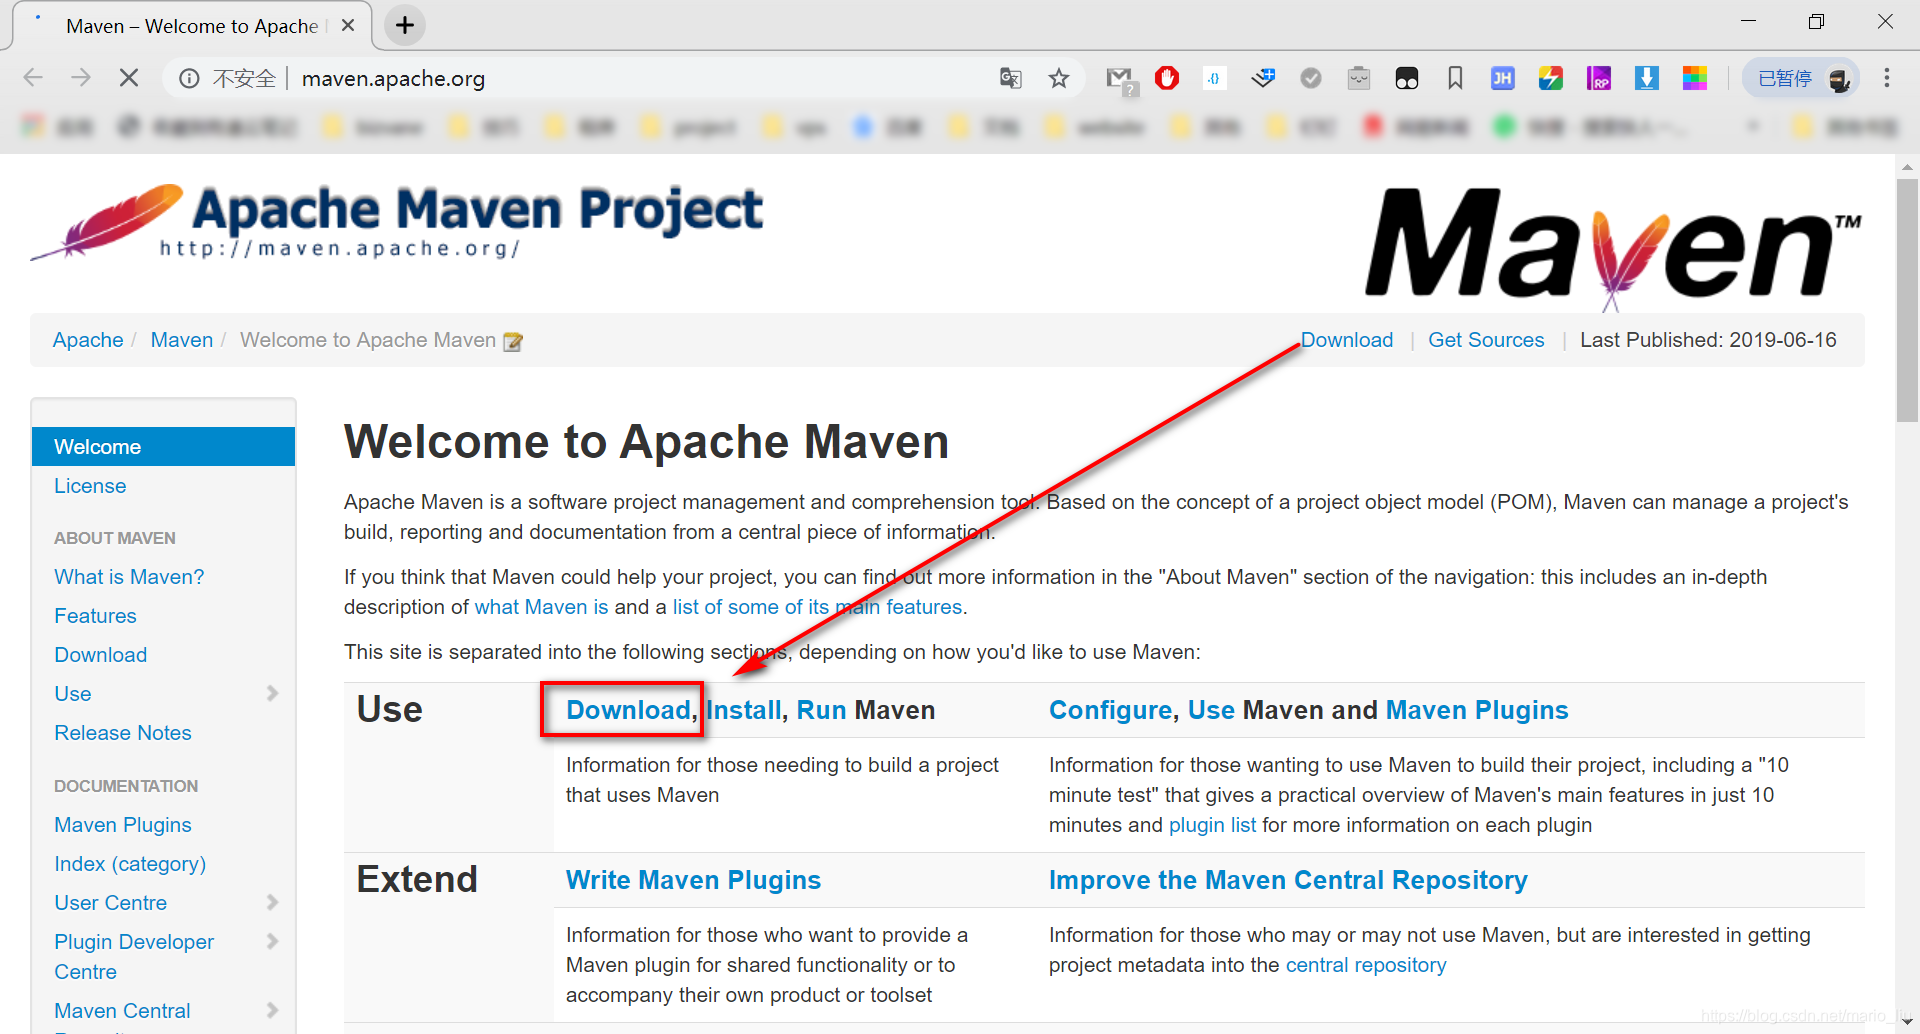
Task: Click the colorful lightning bolt extension icon
Action: coord(1551,78)
